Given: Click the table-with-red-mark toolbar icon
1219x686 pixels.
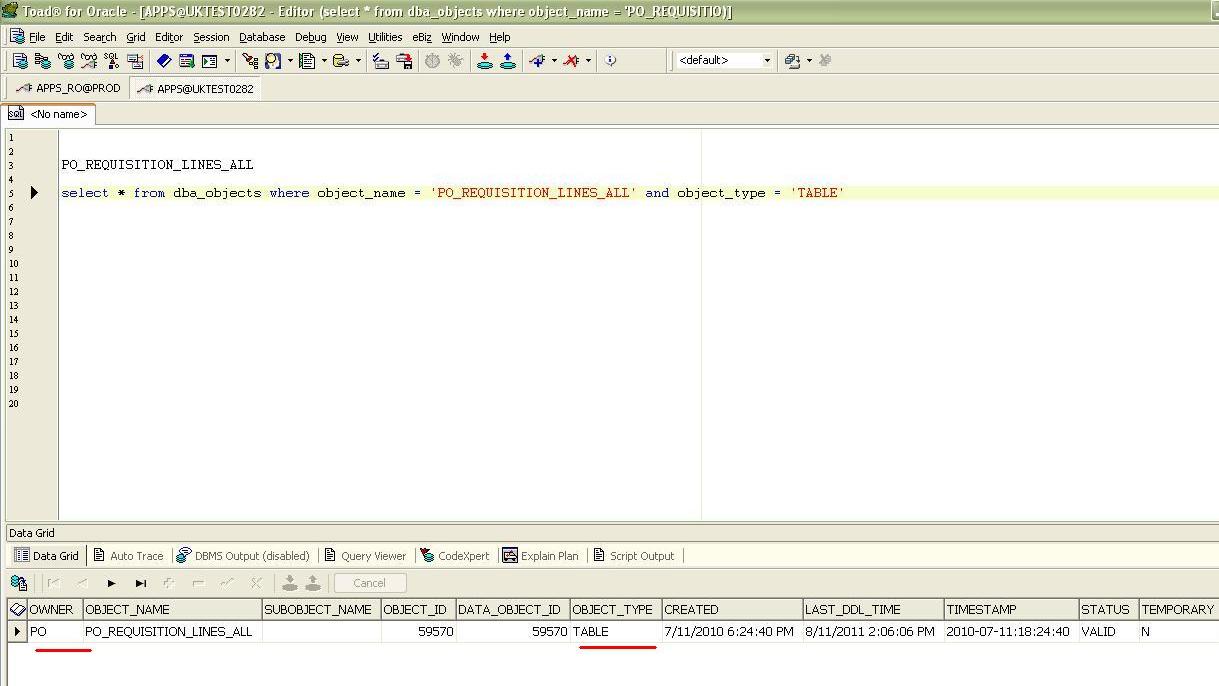Looking at the screenshot, I should [134, 60].
